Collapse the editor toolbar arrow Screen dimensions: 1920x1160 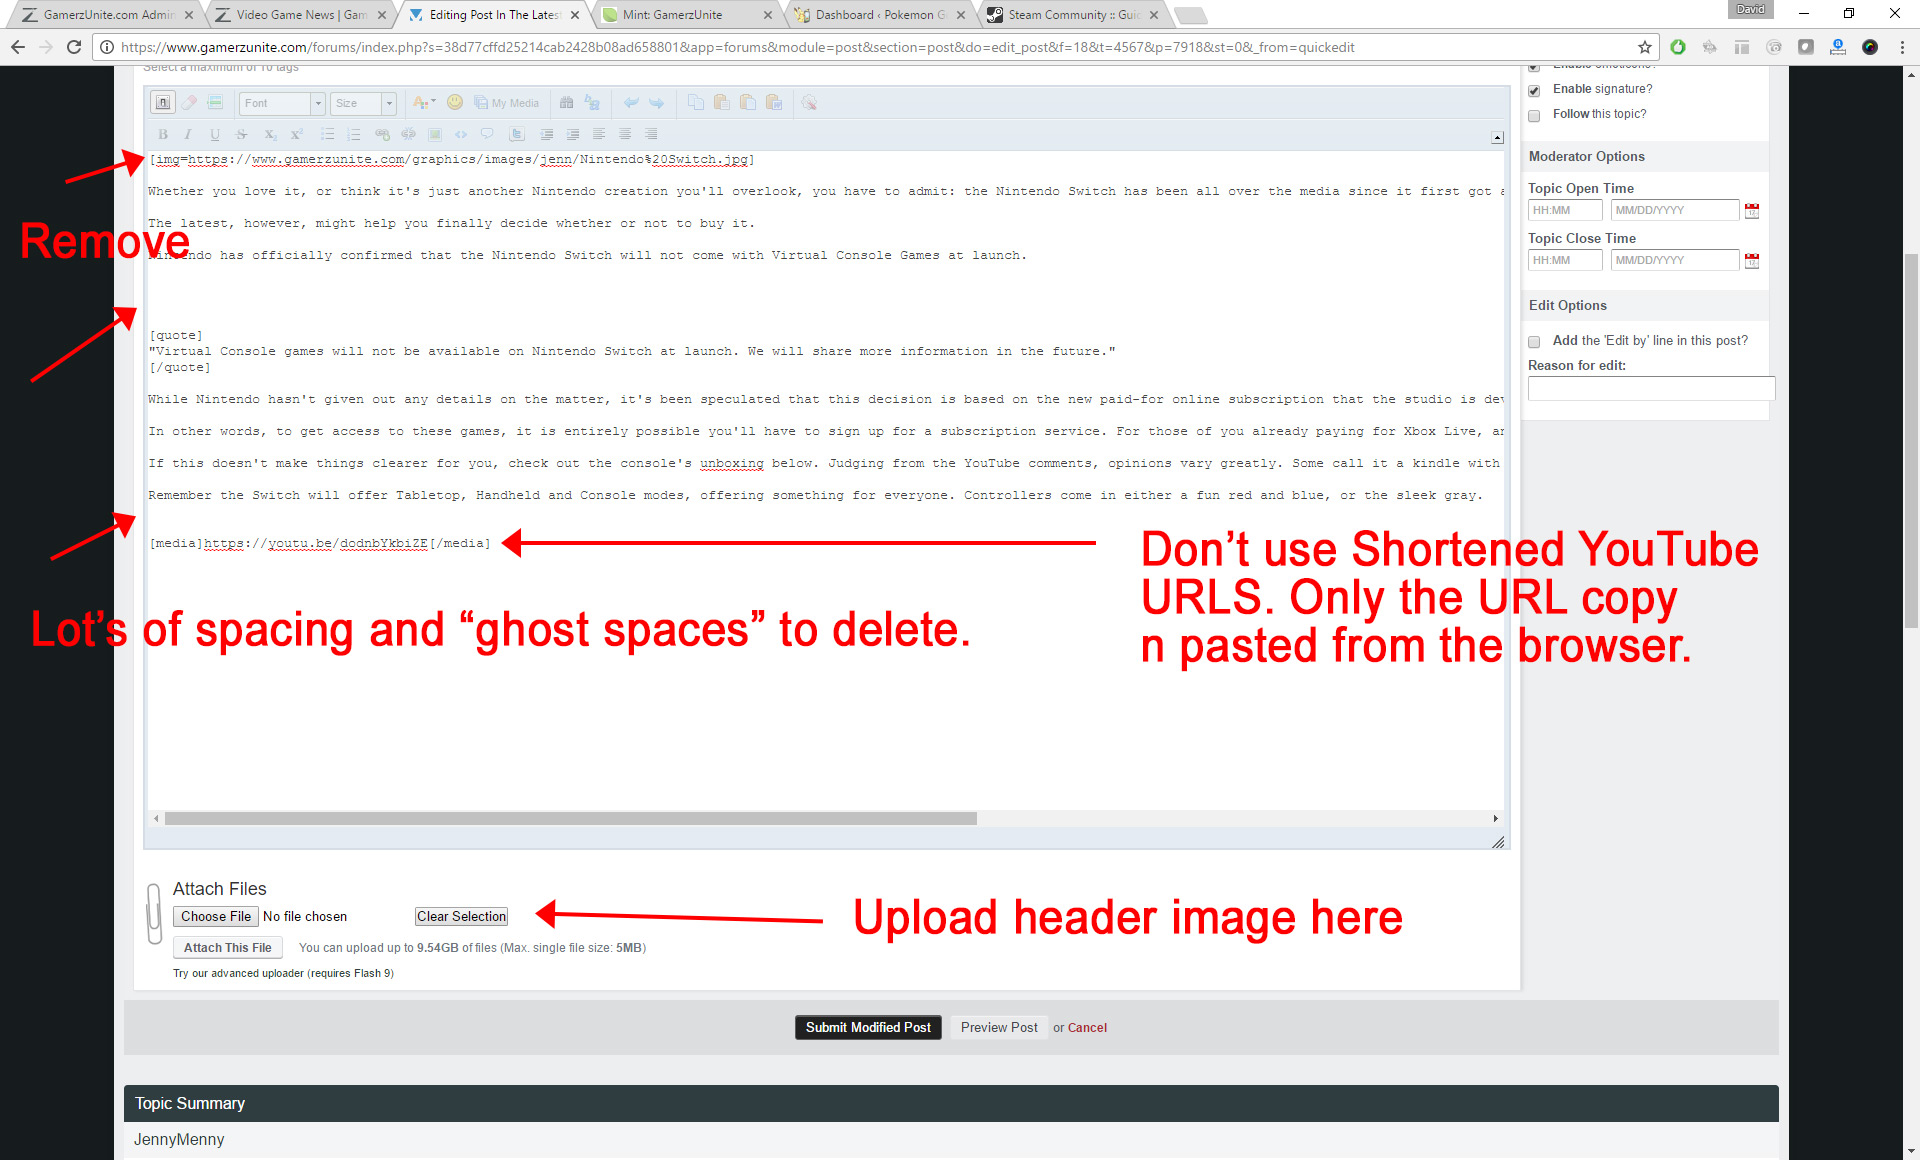point(1497,138)
